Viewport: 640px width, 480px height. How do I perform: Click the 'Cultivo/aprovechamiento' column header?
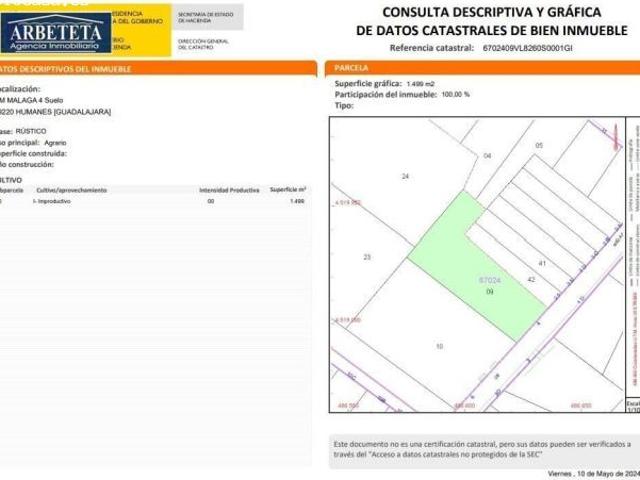(71, 190)
